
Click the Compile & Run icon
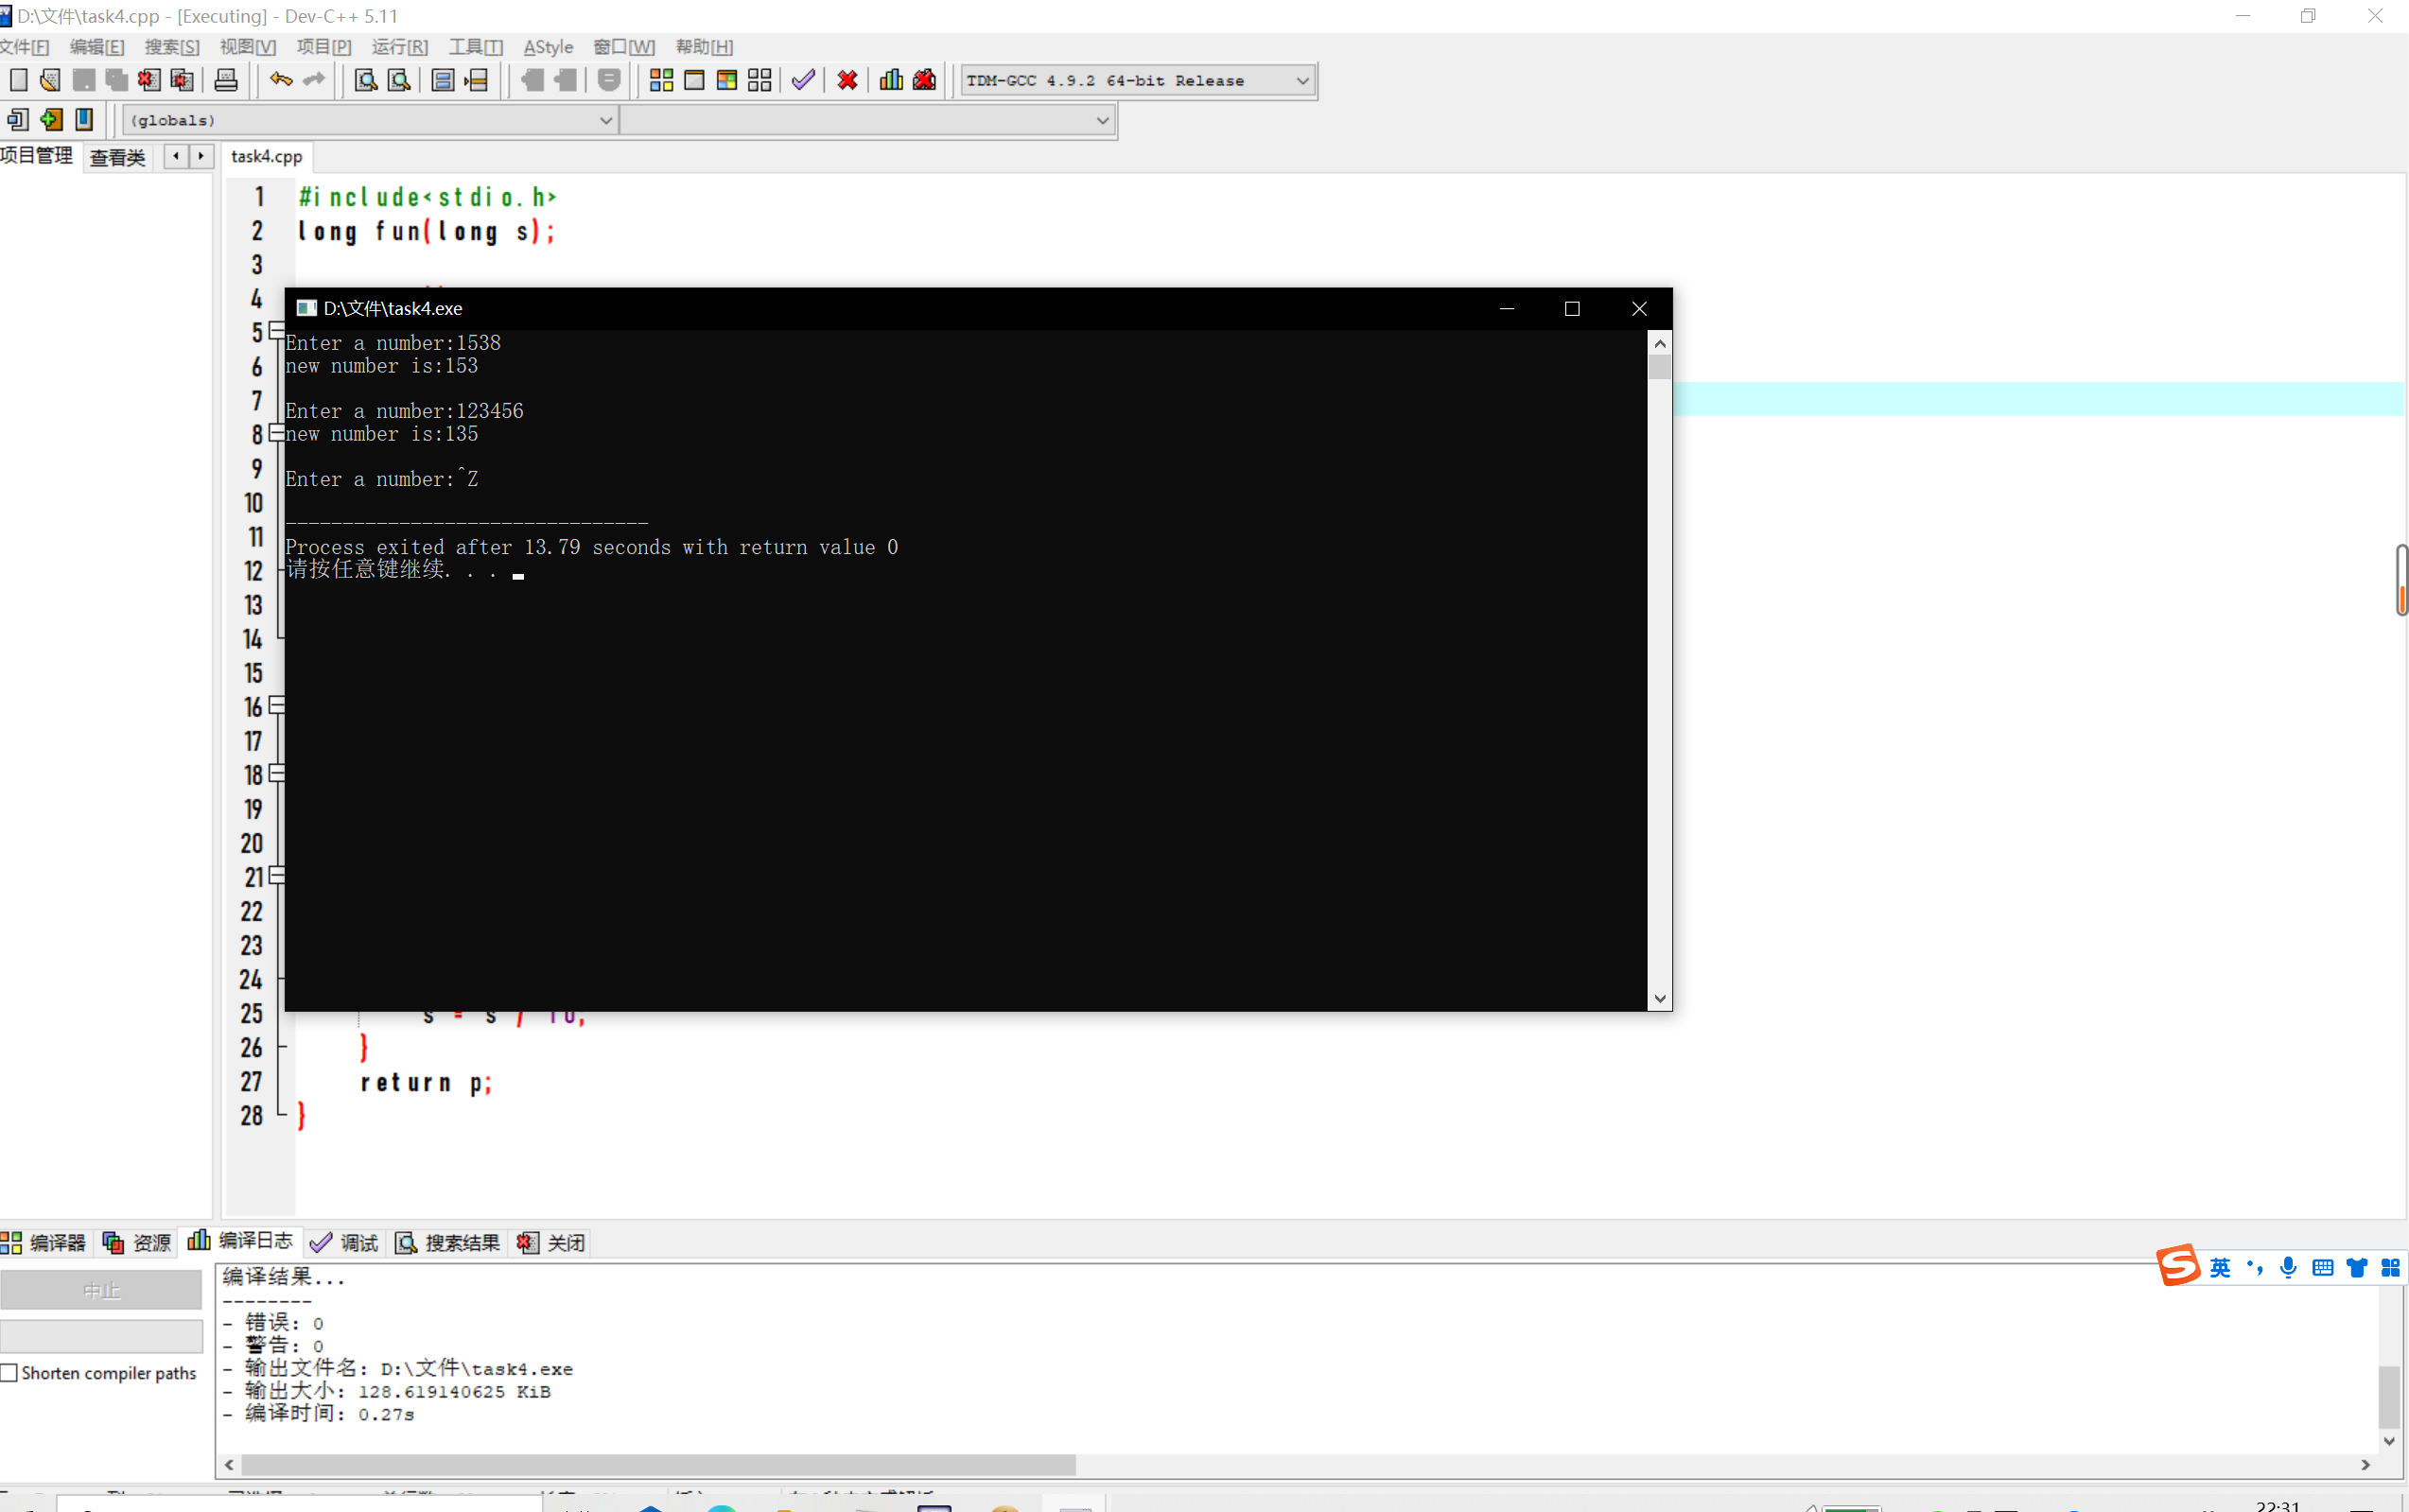tap(727, 80)
